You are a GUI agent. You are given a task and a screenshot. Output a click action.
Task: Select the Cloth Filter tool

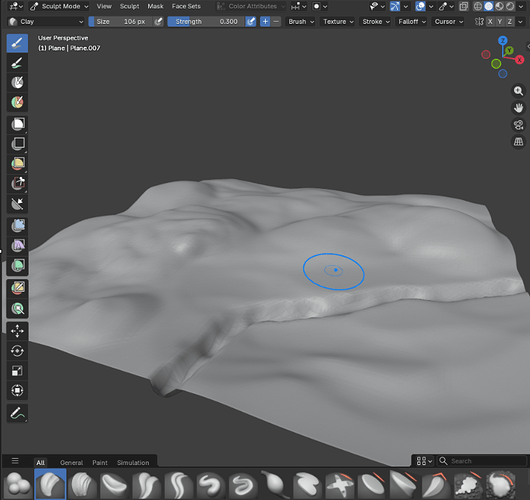(x=17, y=246)
